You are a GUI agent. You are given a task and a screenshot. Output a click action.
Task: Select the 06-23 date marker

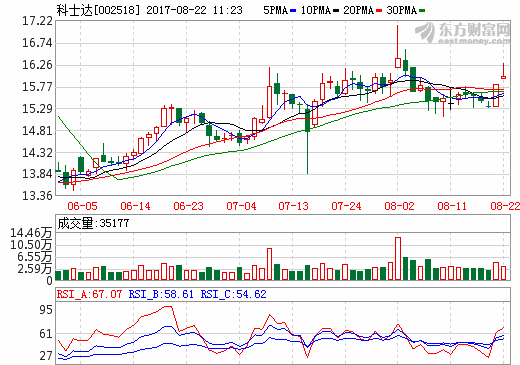(x=188, y=206)
